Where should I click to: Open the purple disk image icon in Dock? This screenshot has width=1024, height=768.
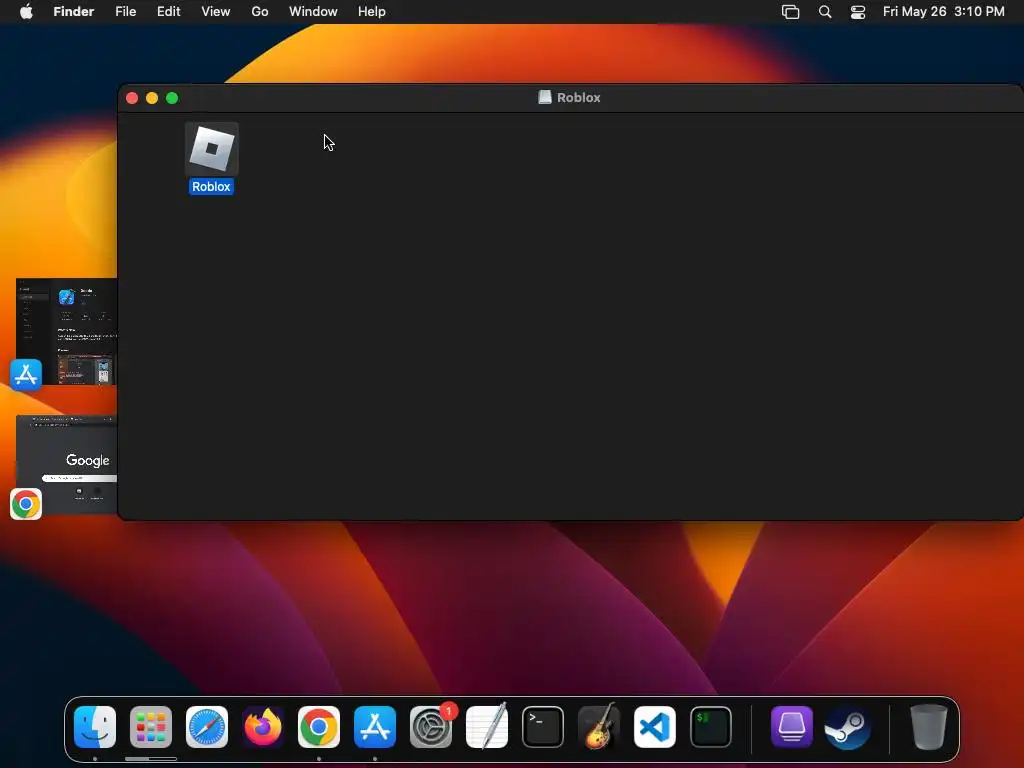[x=792, y=727]
